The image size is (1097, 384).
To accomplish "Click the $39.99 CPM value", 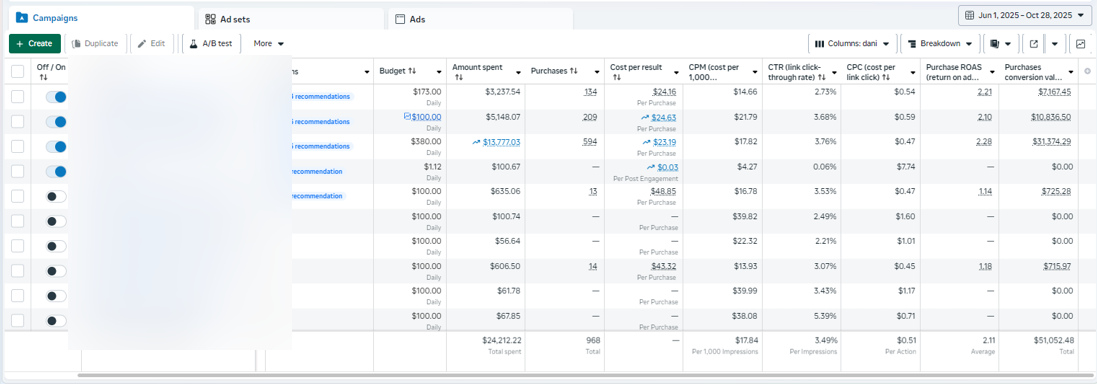I will 745,291.
